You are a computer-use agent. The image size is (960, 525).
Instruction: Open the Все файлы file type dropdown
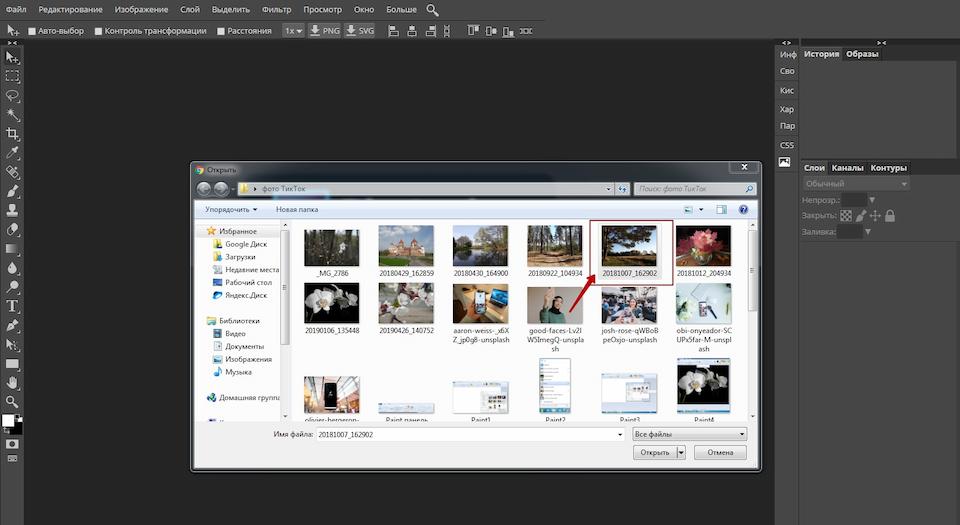click(x=689, y=434)
